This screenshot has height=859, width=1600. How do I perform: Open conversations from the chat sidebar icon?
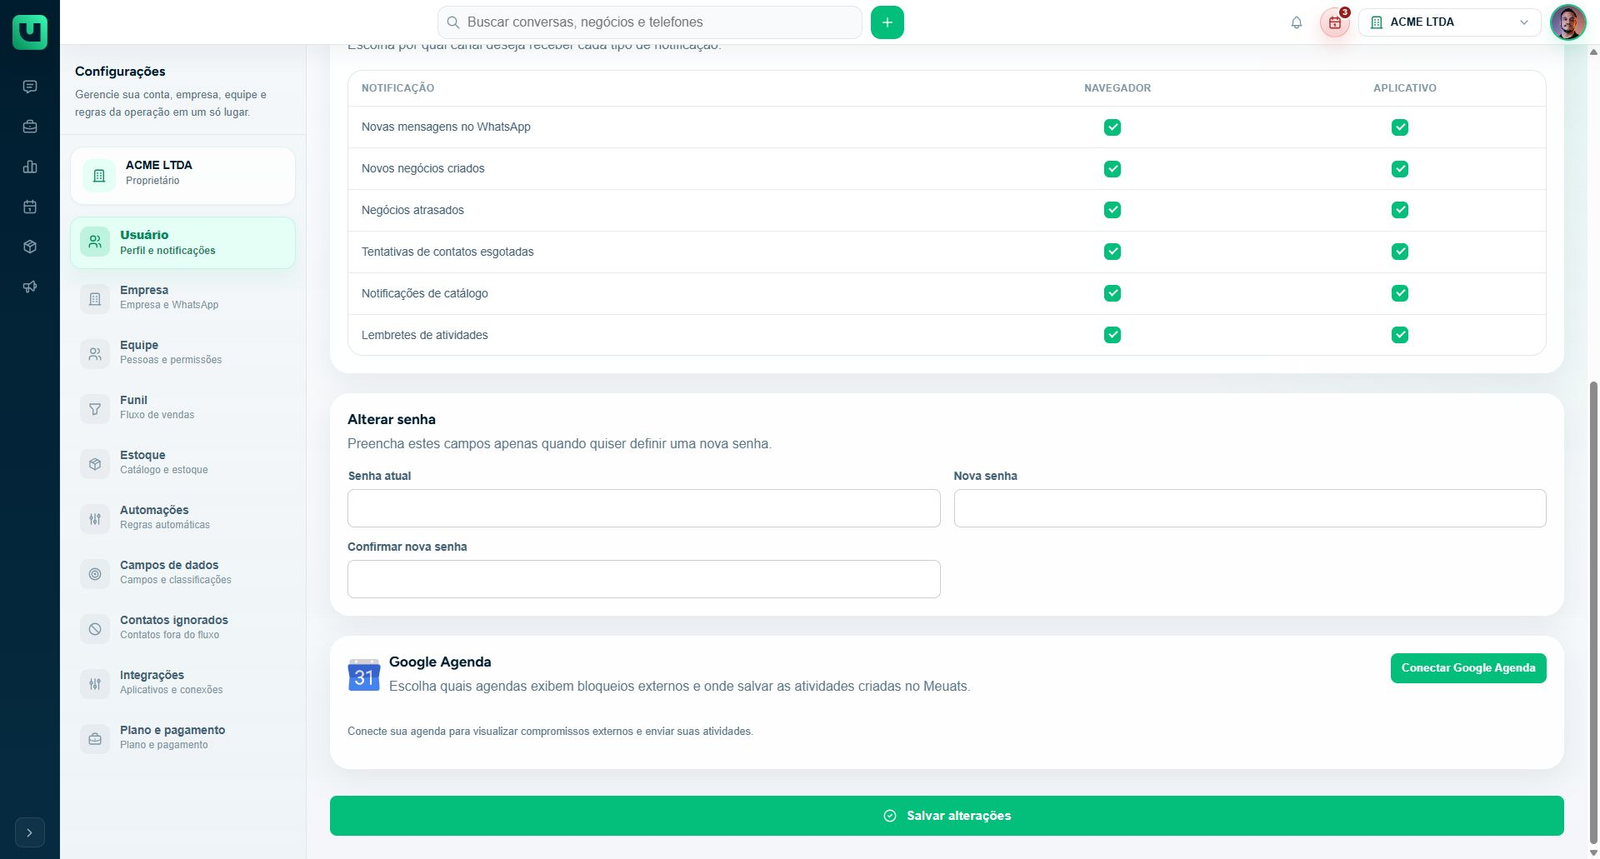pyautogui.click(x=30, y=87)
